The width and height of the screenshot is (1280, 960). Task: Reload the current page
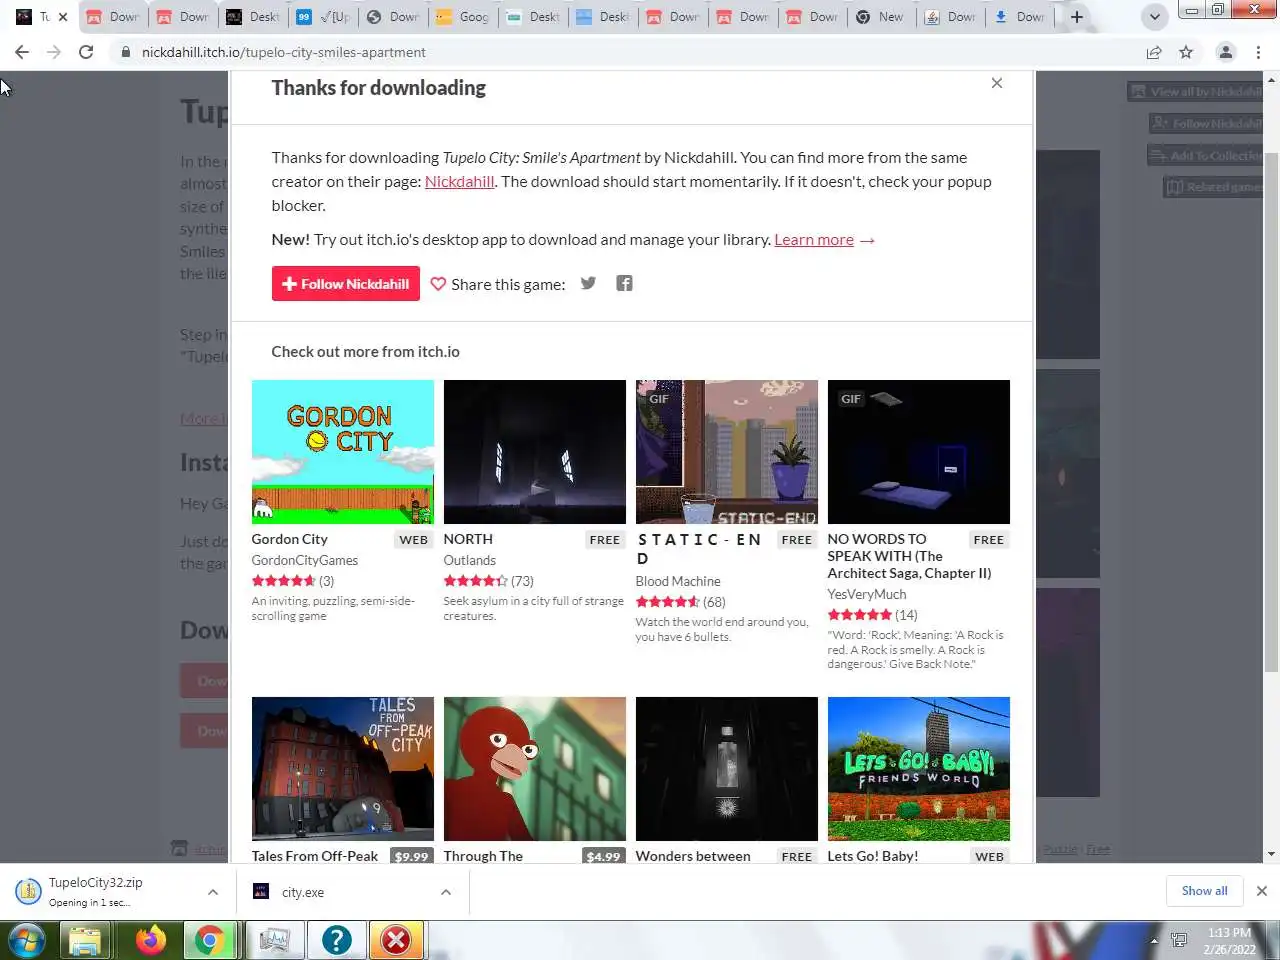[86, 52]
